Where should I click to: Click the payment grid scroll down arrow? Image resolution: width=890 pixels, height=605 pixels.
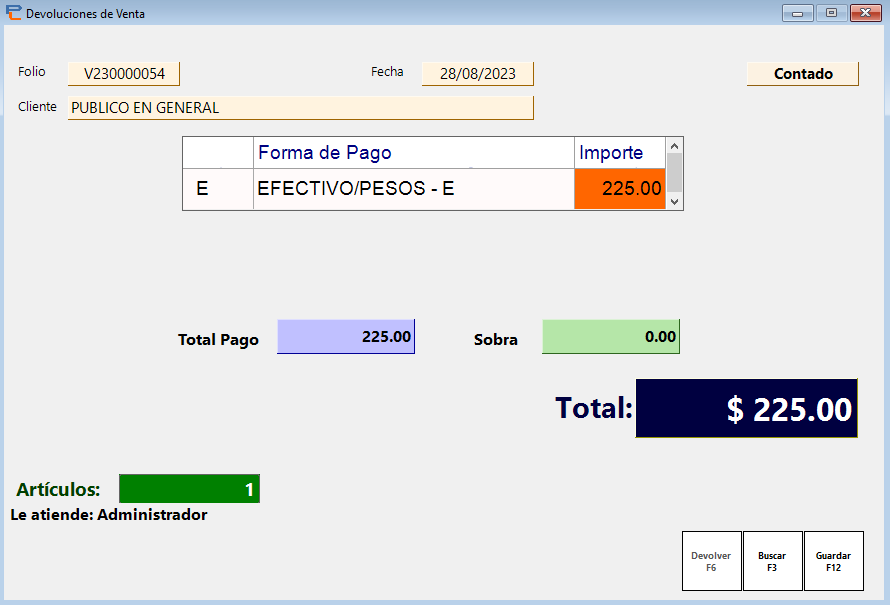[674, 201]
